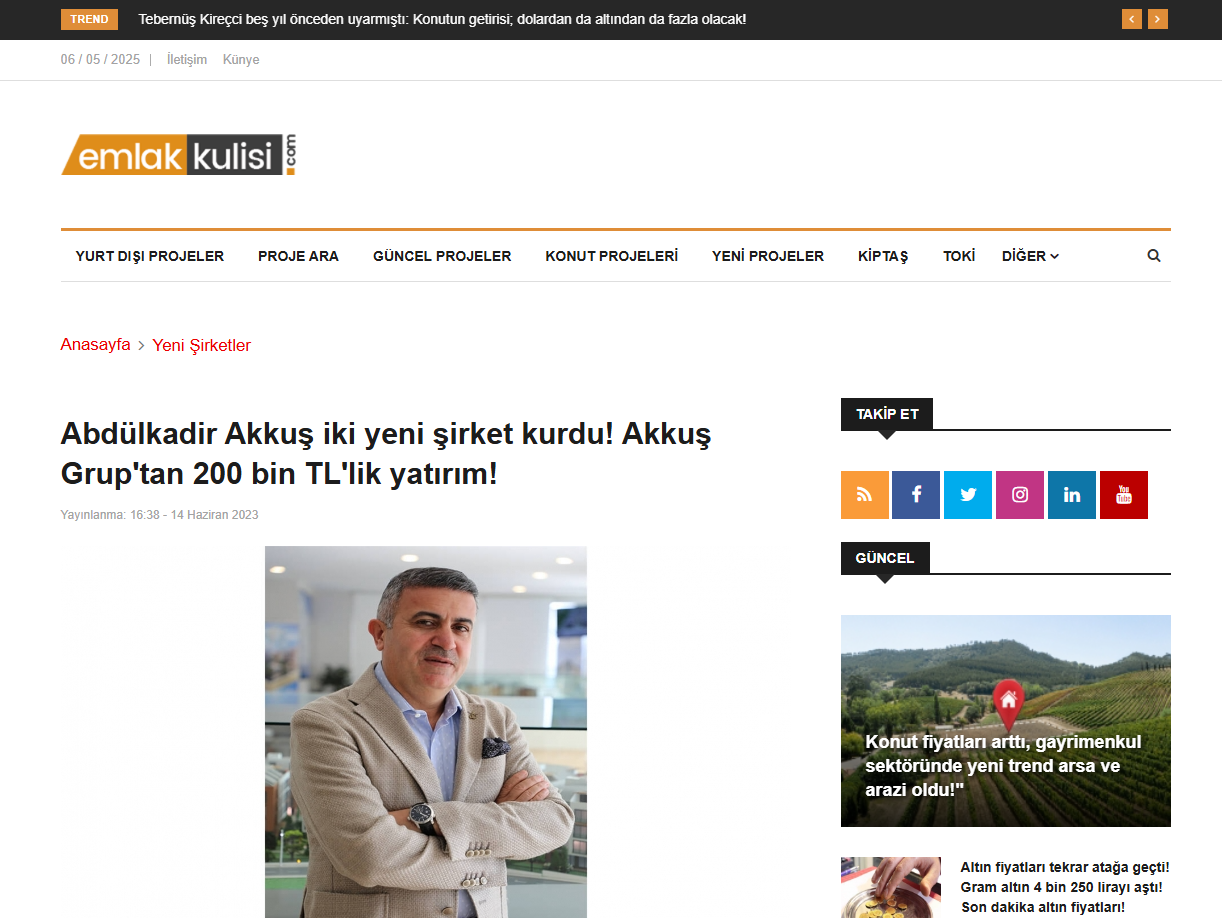Click the RSS feed icon
1222x918 pixels.
tap(864, 495)
